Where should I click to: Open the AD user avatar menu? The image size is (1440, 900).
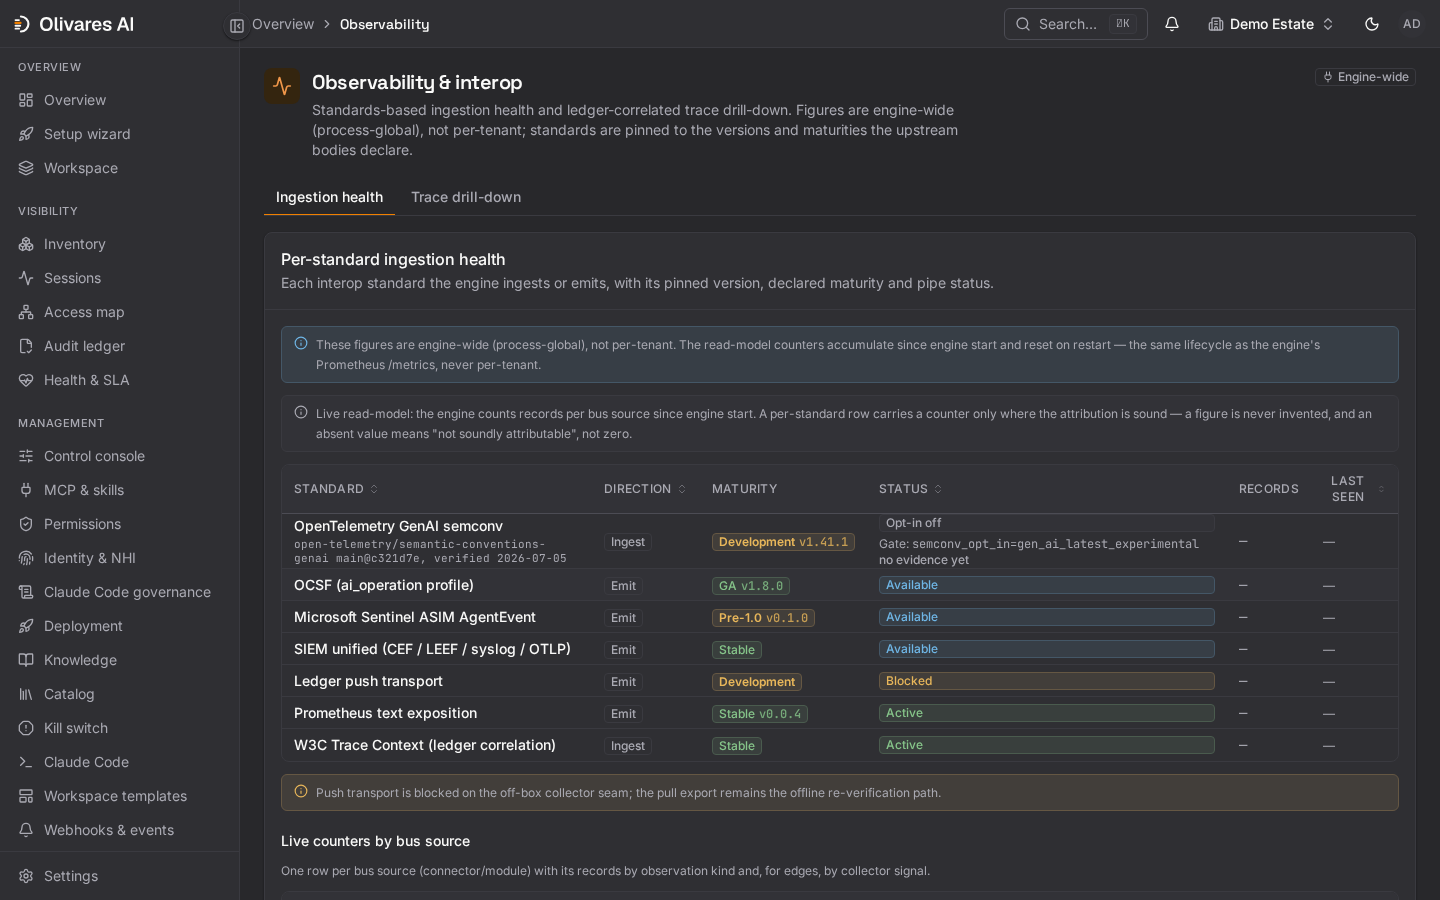pos(1412,24)
